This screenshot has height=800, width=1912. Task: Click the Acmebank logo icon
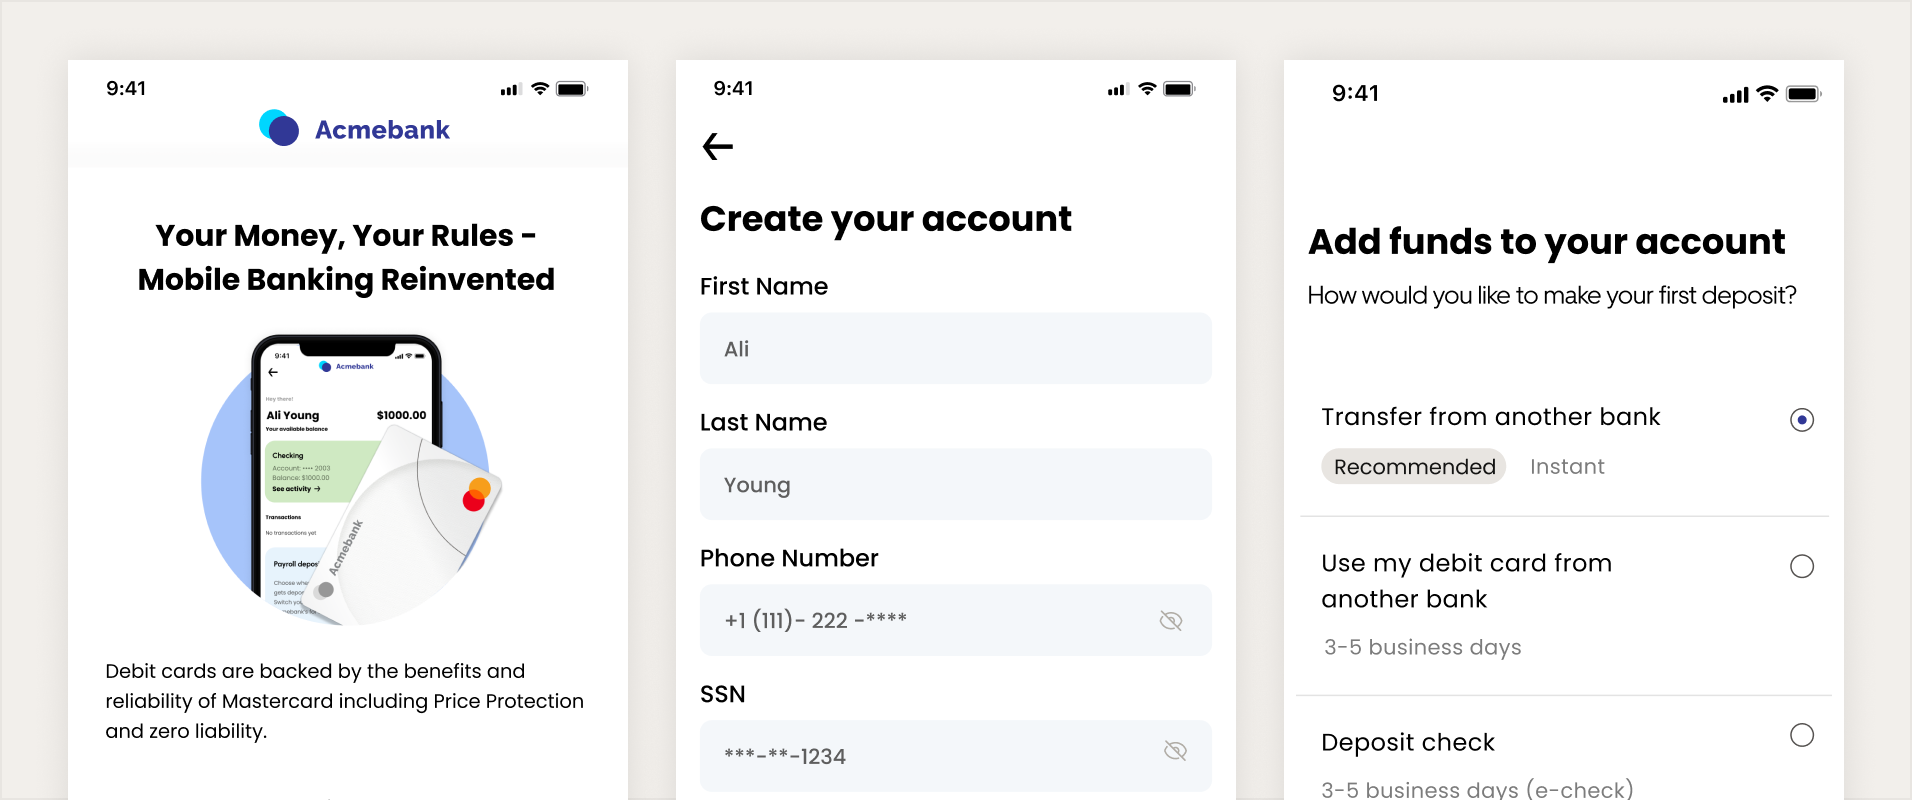point(279,128)
